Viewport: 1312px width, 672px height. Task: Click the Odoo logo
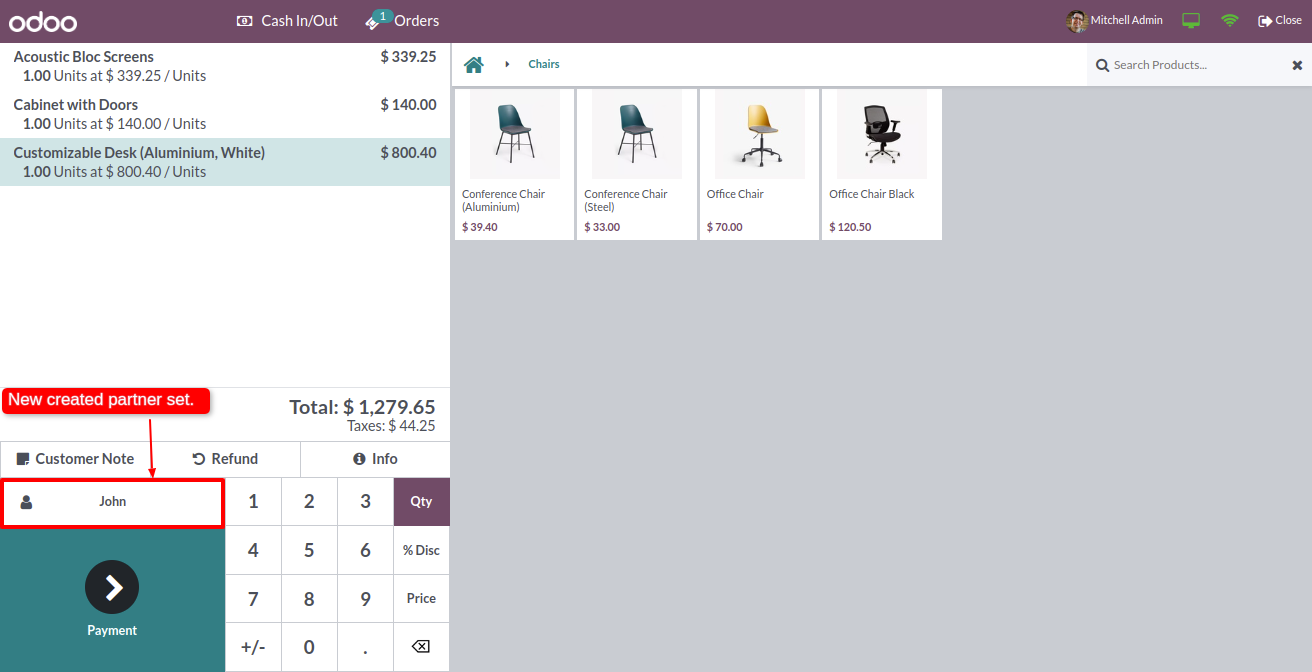click(43, 21)
